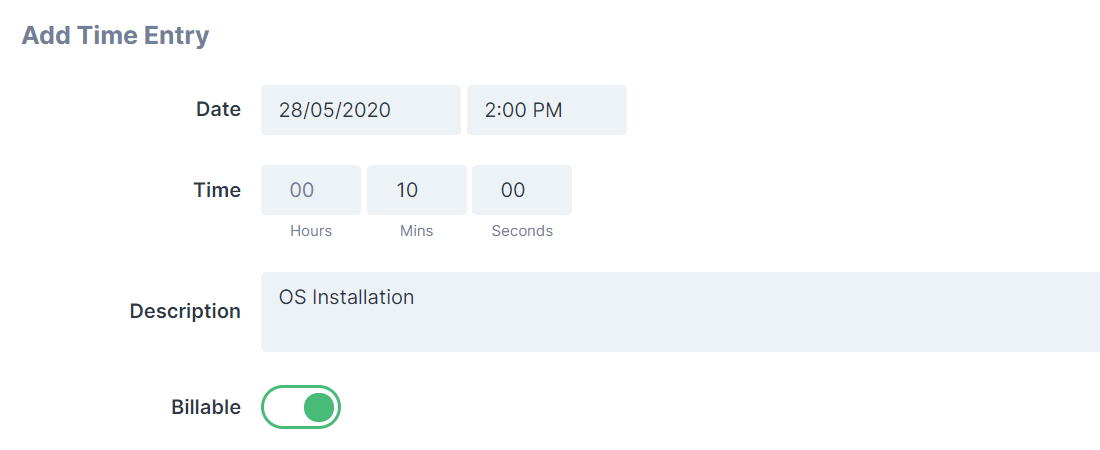Click the Billable label text
1100x450 pixels.
click(x=206, y=407)
